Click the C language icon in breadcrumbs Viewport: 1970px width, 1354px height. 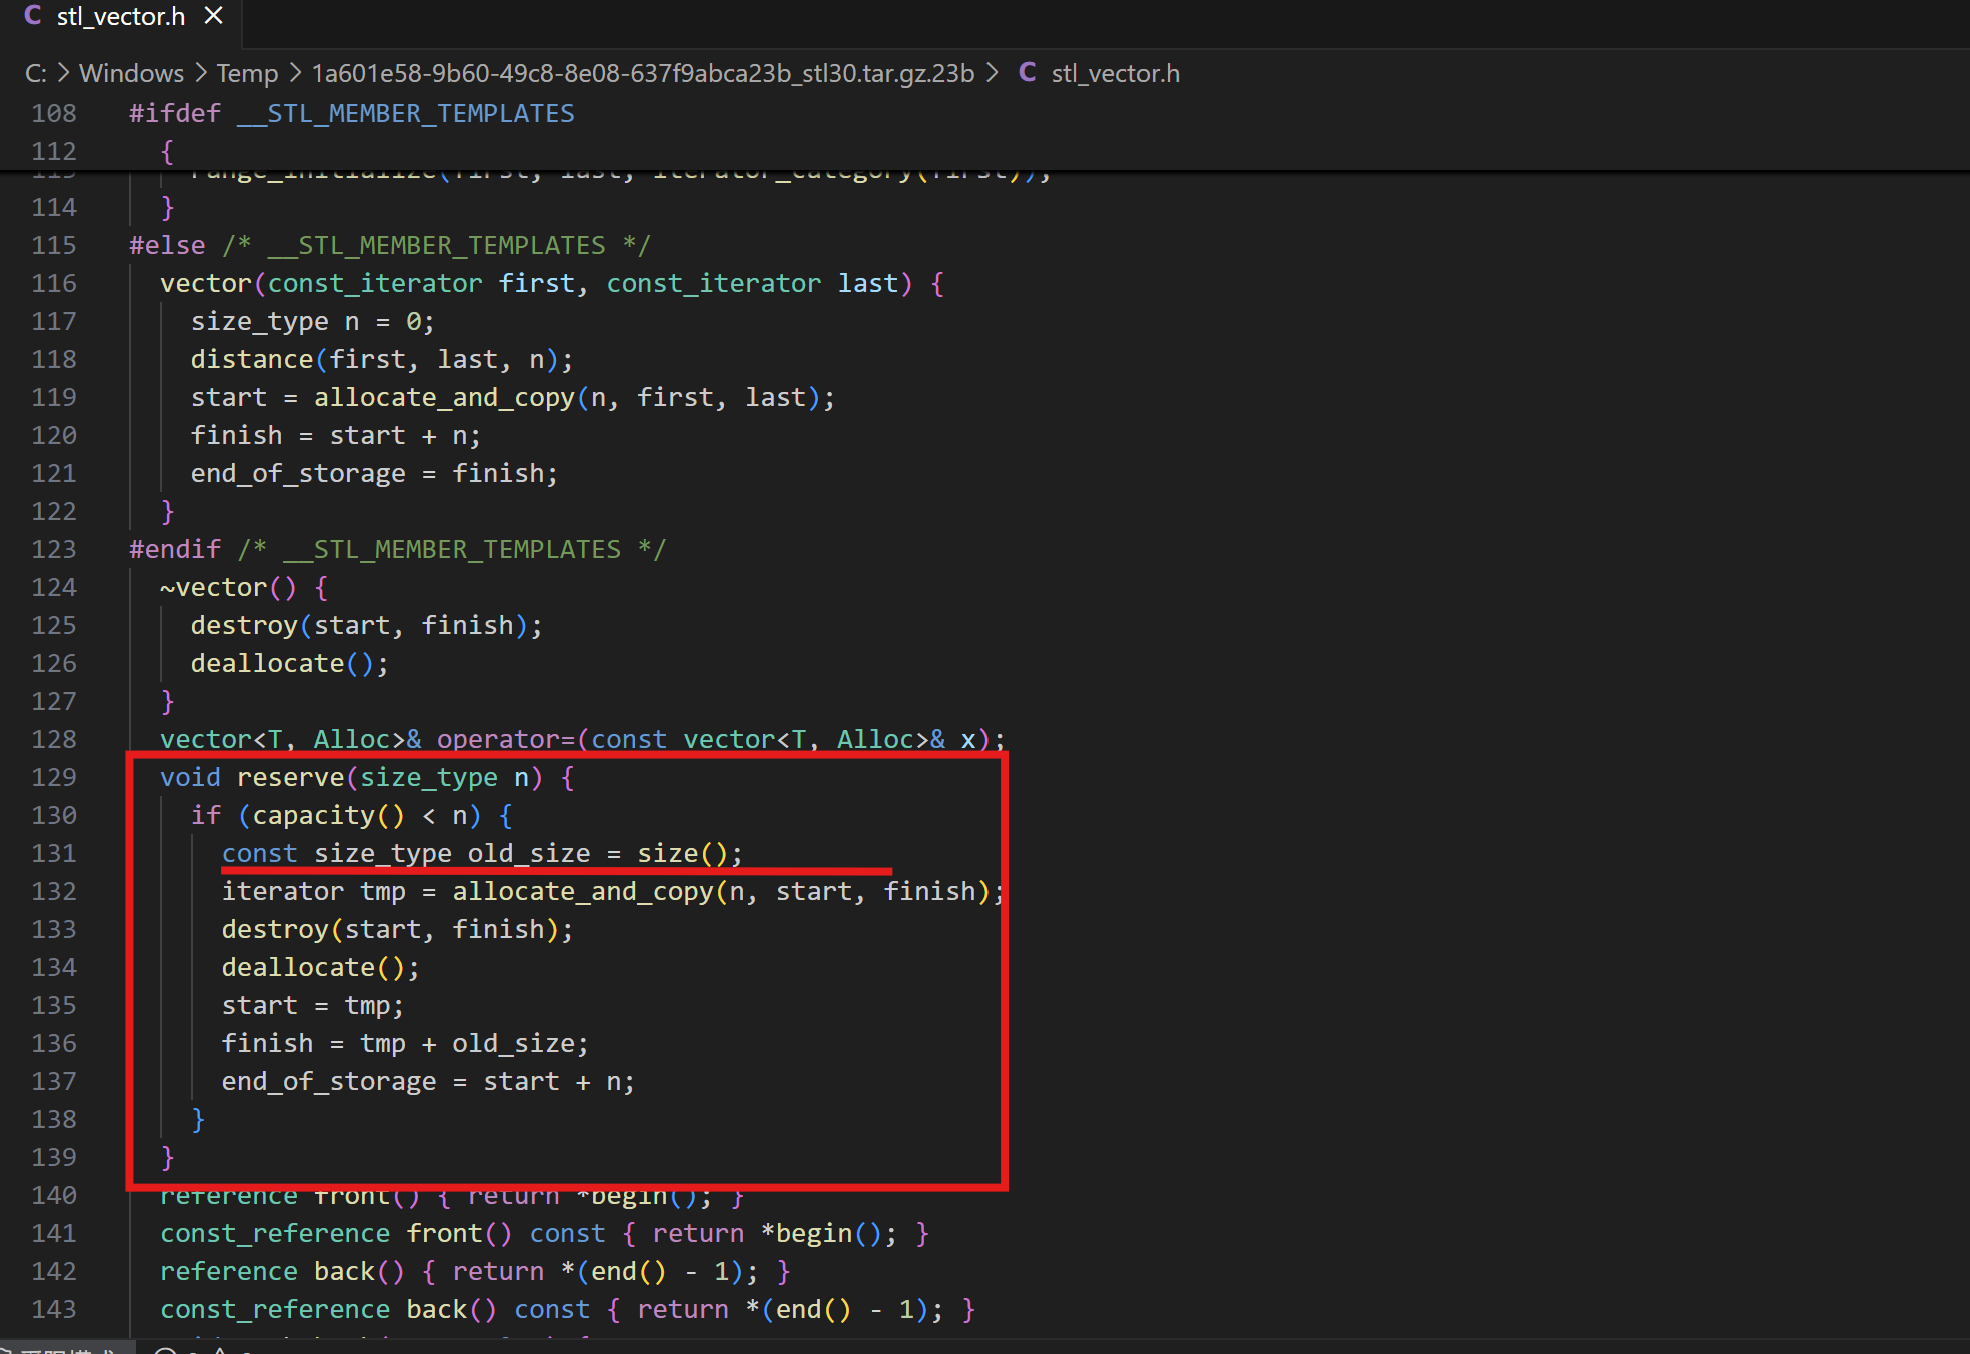coord(1027,73)
